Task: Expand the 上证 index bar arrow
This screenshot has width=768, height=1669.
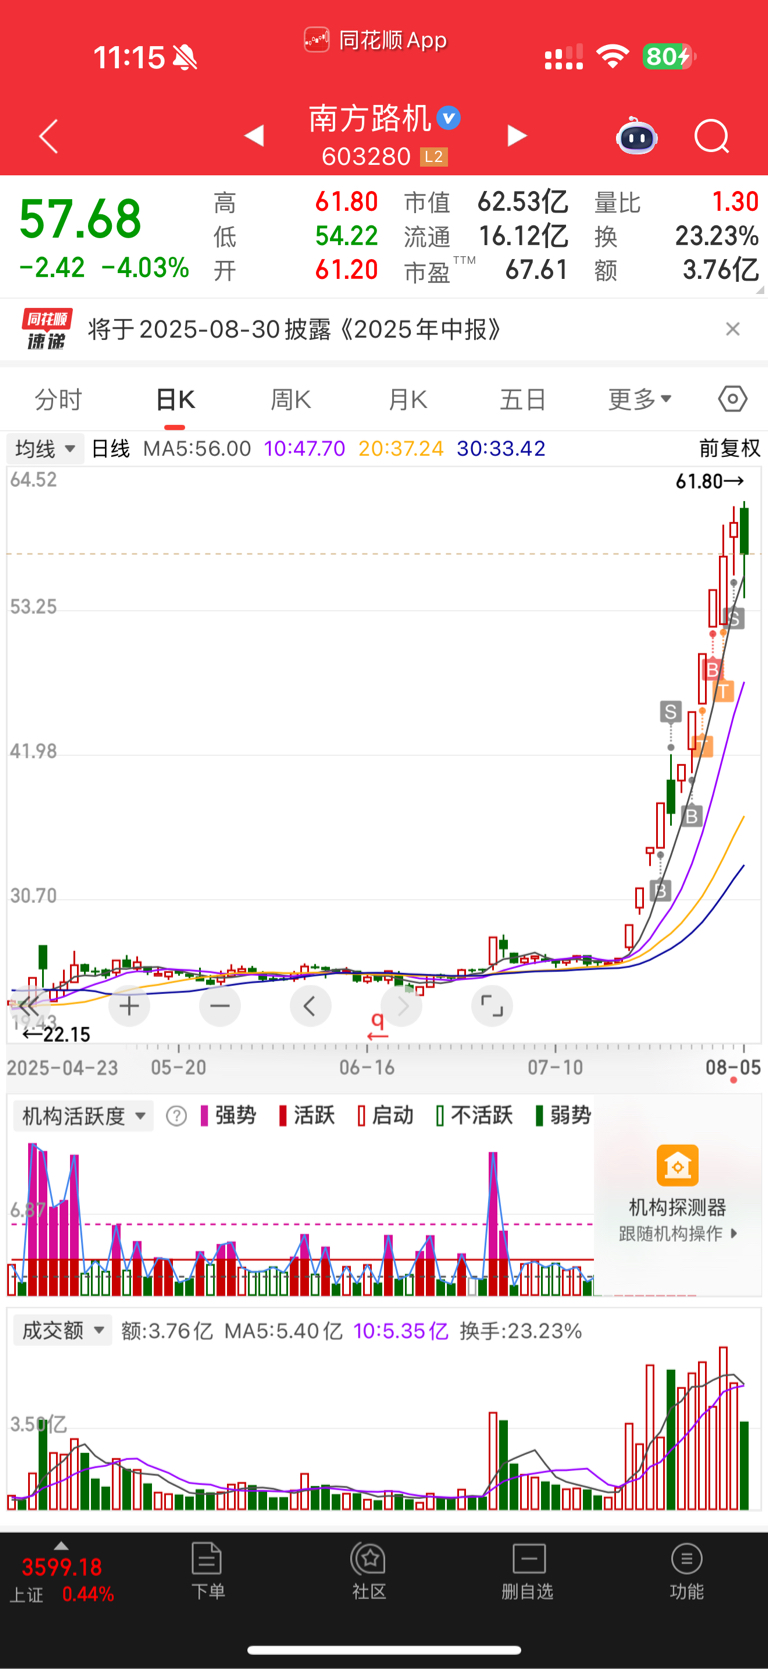Action: pyautogui.click(x=61, y=1546)
